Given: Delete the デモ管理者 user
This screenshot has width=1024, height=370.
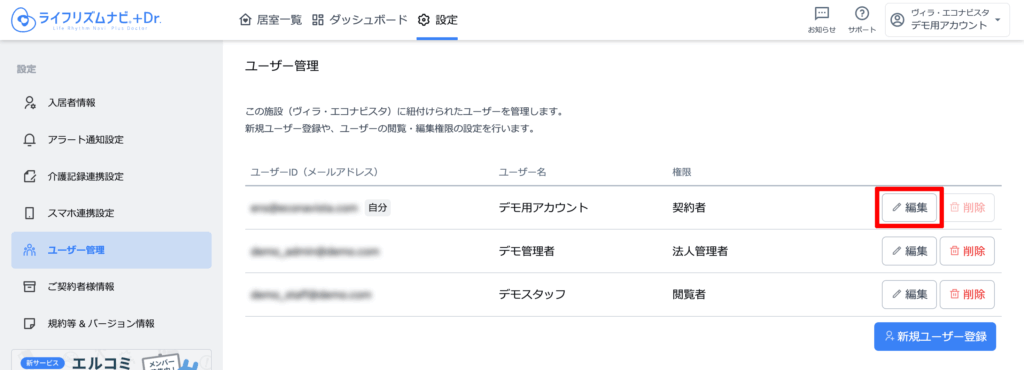Looking at the screenshot, I should [x=967, y=251].
